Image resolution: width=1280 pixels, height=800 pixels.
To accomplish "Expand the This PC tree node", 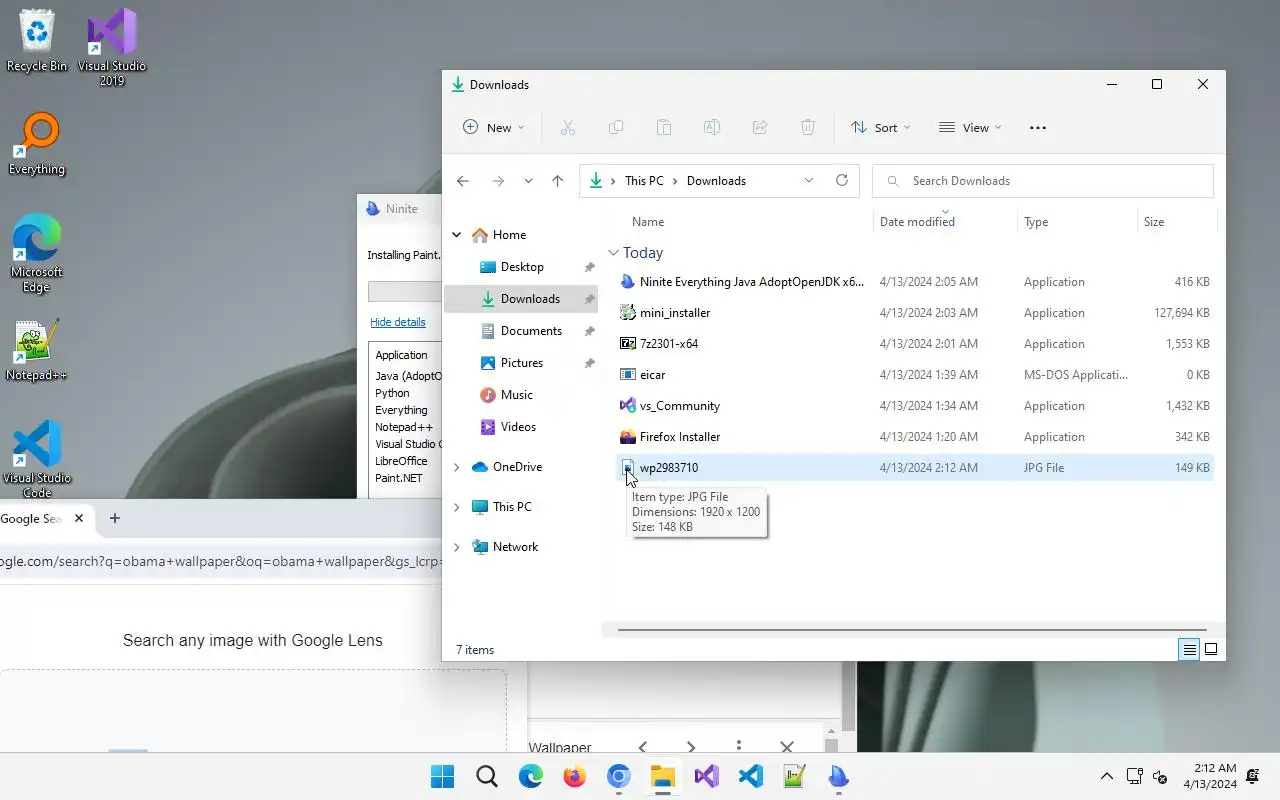I will pos(457,507).
